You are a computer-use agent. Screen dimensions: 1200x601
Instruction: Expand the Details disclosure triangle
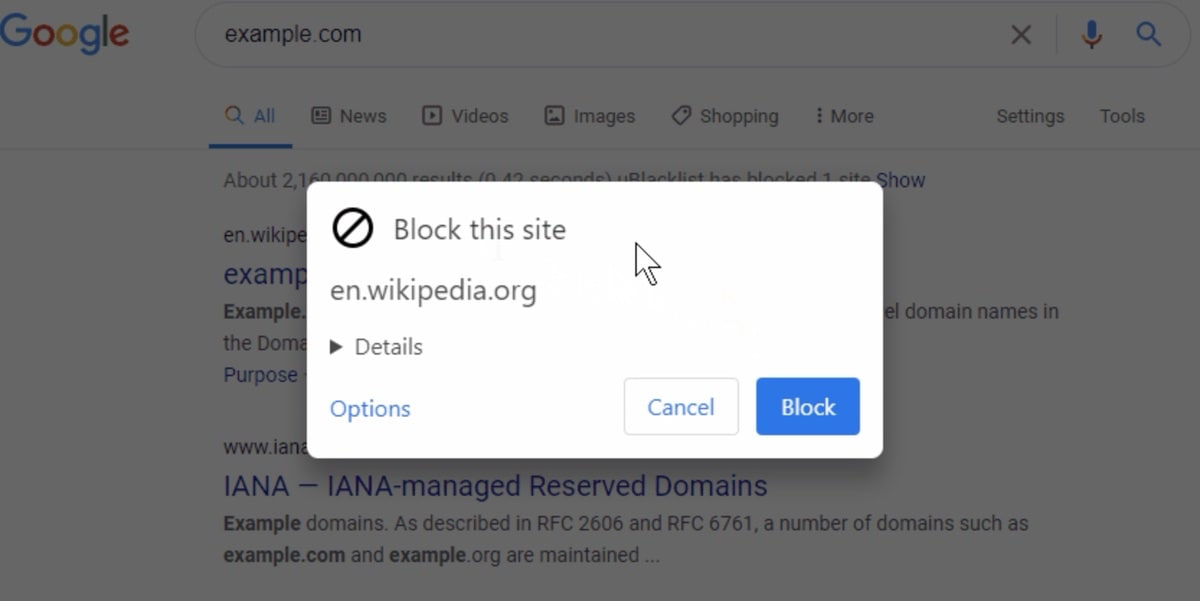337,347
